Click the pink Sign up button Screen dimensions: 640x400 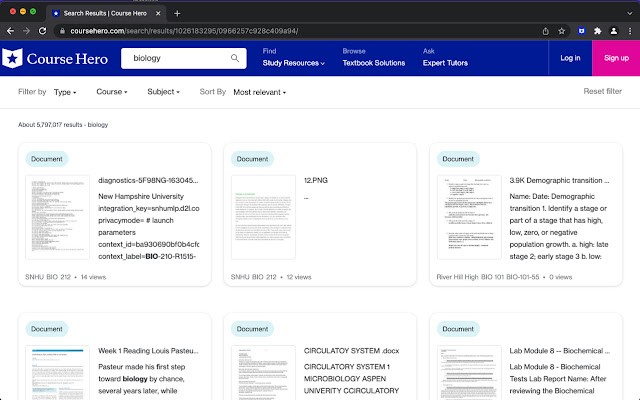tap(616, 58)
